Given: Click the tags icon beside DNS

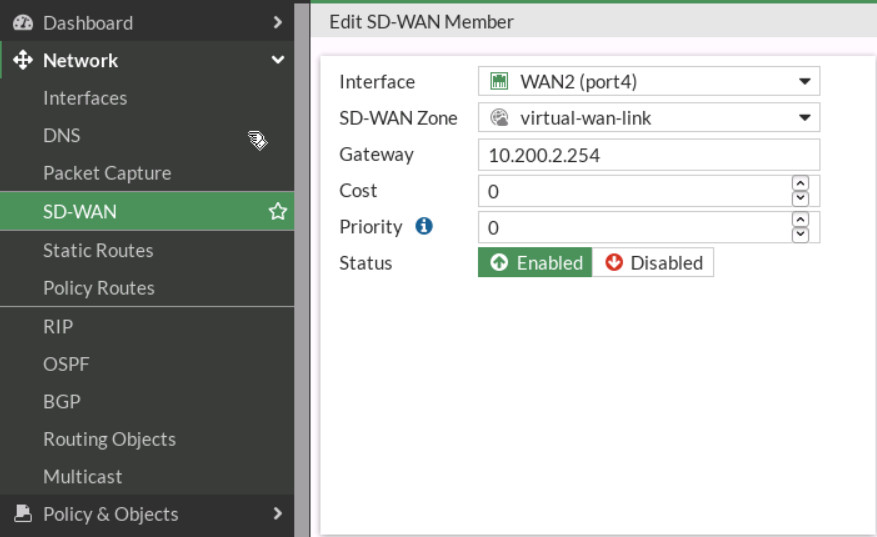Looking at the screenshot, I should click(x=257, y=140).
